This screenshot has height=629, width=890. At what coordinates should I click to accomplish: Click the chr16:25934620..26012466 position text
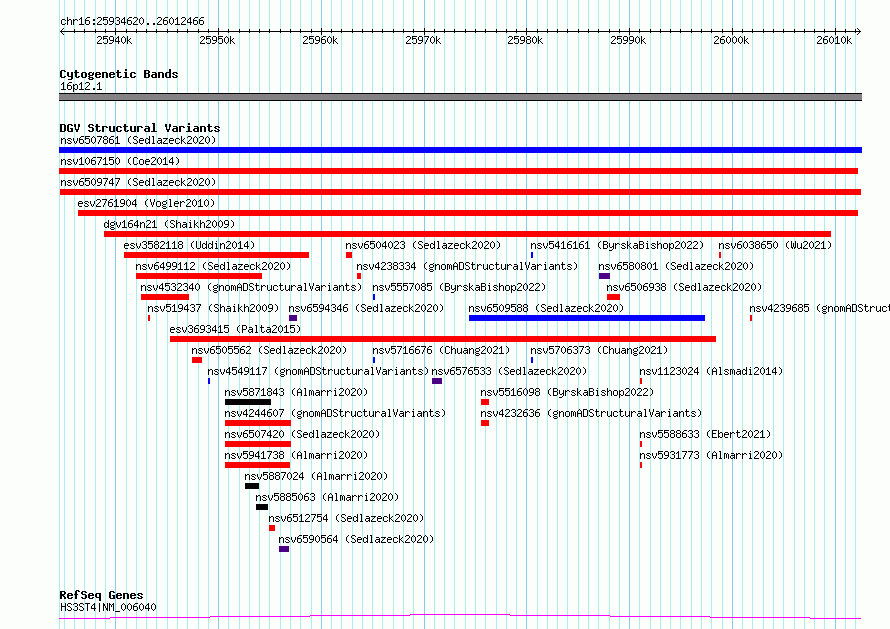point(132,22)
